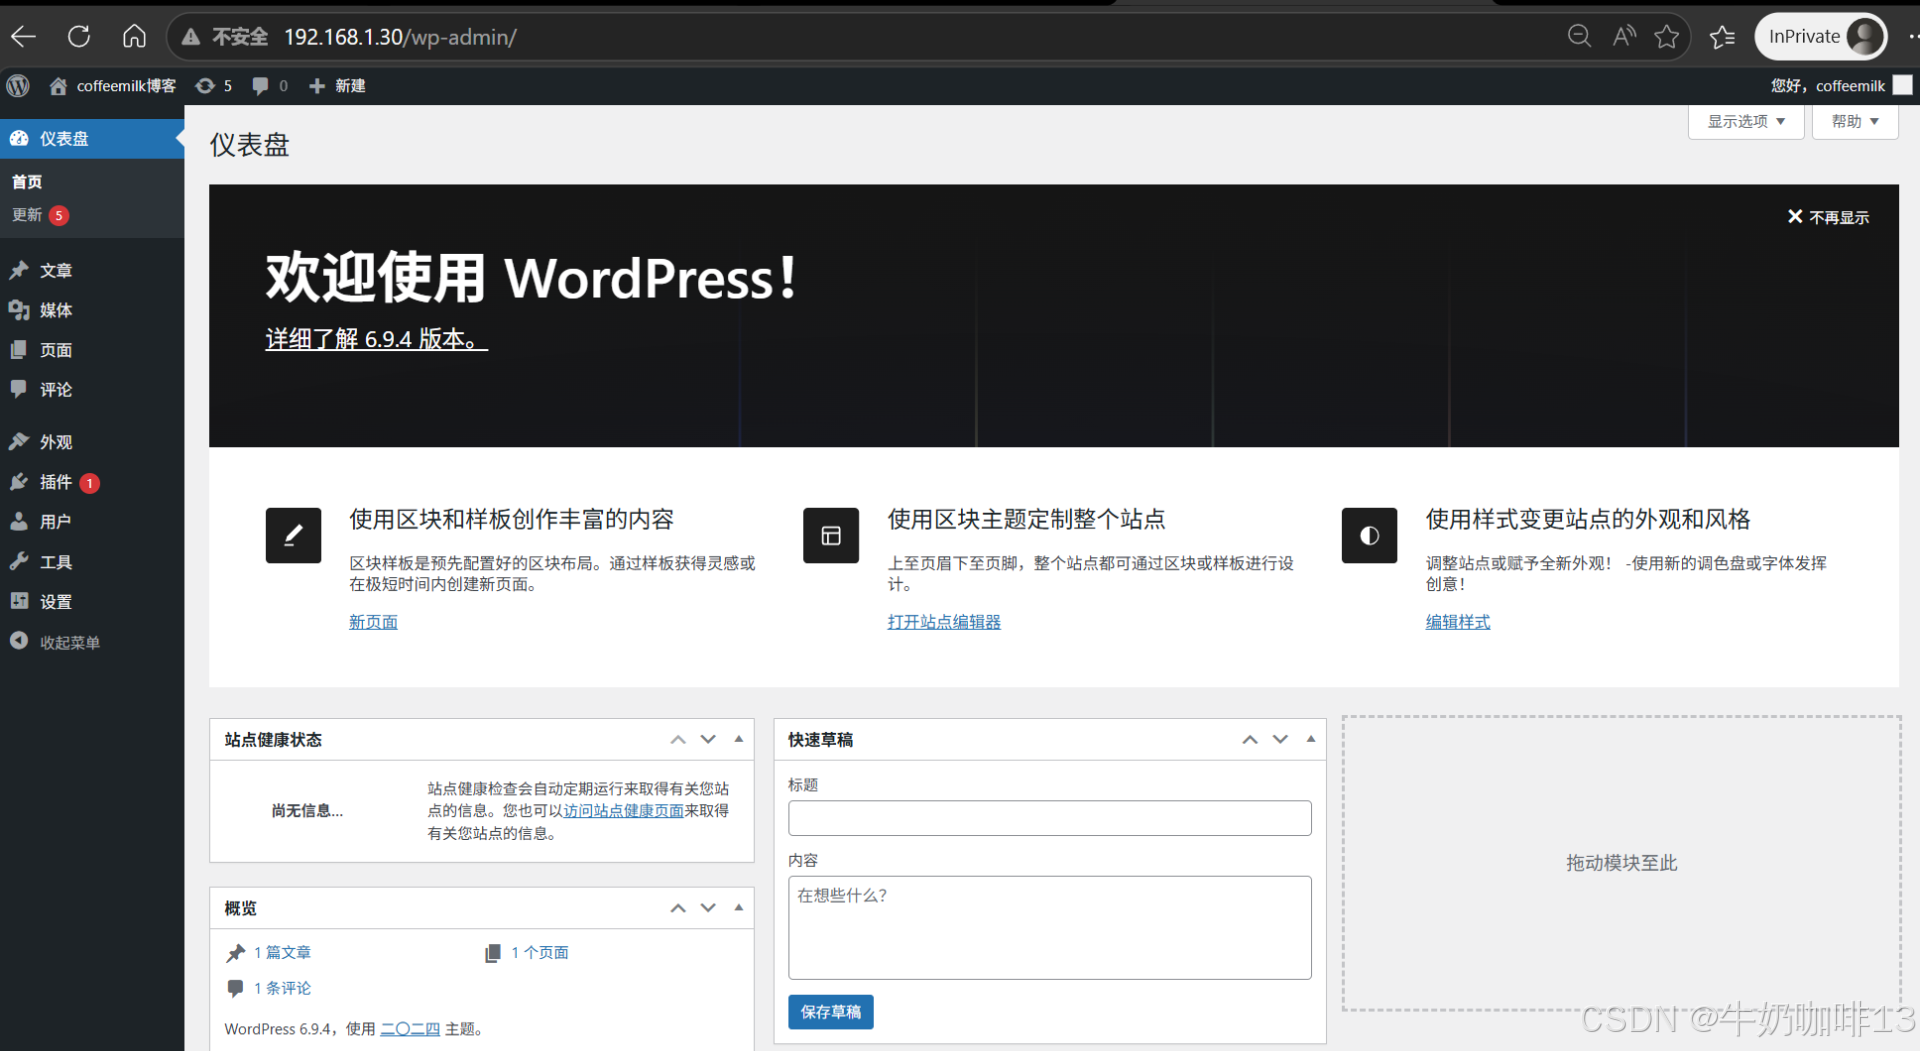Open 1 篇文章 link

(x=282, y=953)
